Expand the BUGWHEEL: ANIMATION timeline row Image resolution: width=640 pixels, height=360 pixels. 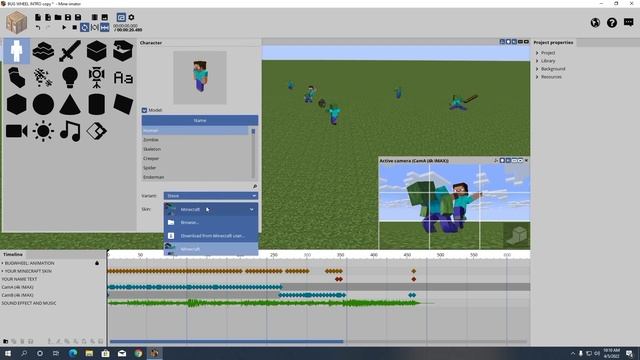(2, 263)
